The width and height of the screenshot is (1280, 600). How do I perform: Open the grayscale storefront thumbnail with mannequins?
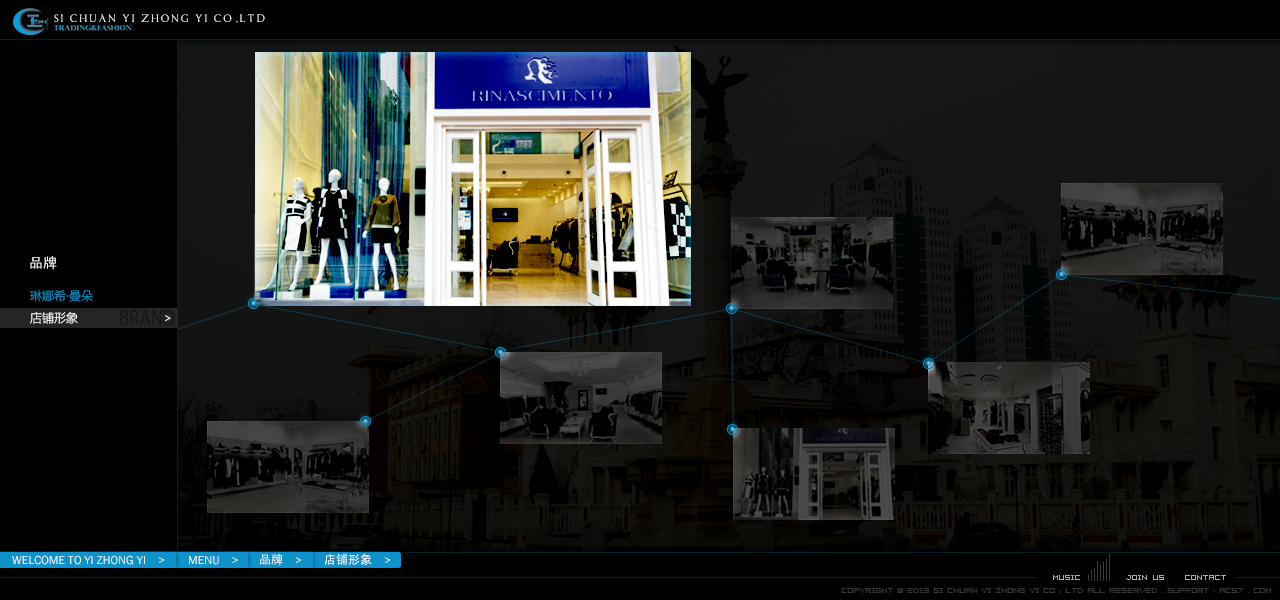click(x=813, y=474)
